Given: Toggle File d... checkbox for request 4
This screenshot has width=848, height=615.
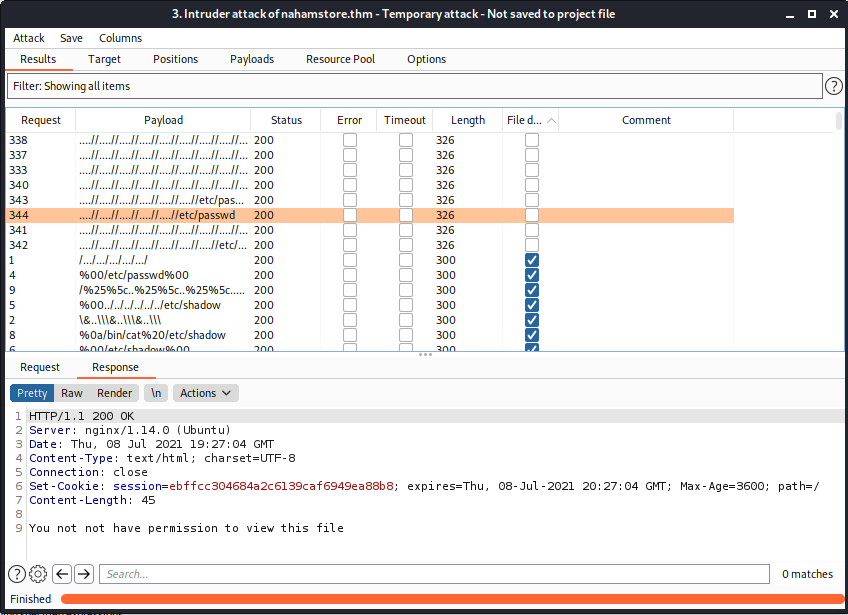Looking at the screenshot, I should click(532, 275).
